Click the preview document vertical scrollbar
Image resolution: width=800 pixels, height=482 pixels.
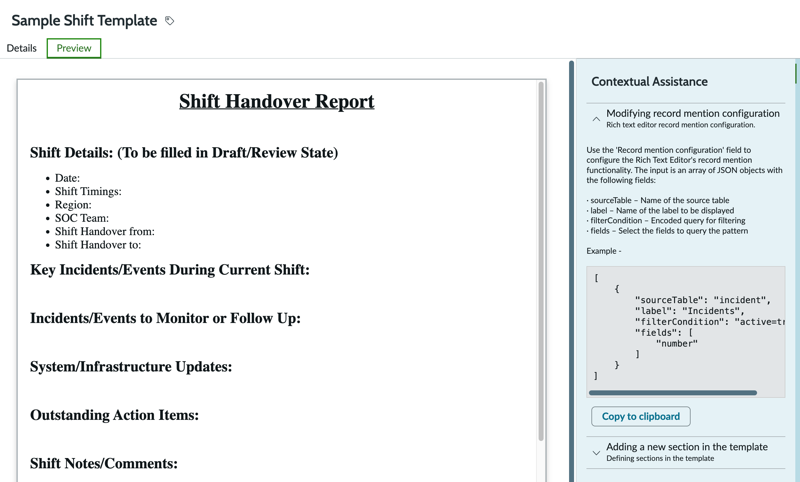coord(541,261)
